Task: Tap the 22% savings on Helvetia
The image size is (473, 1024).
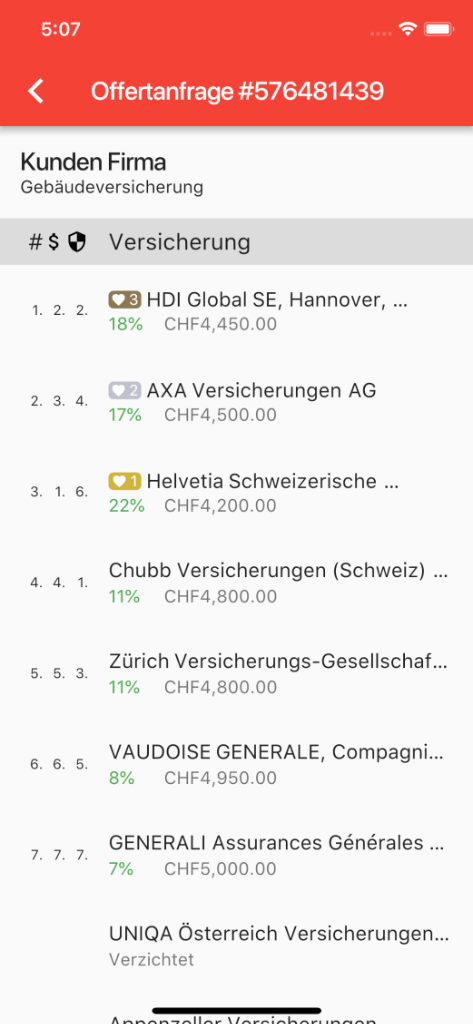Action: [126, 505]
